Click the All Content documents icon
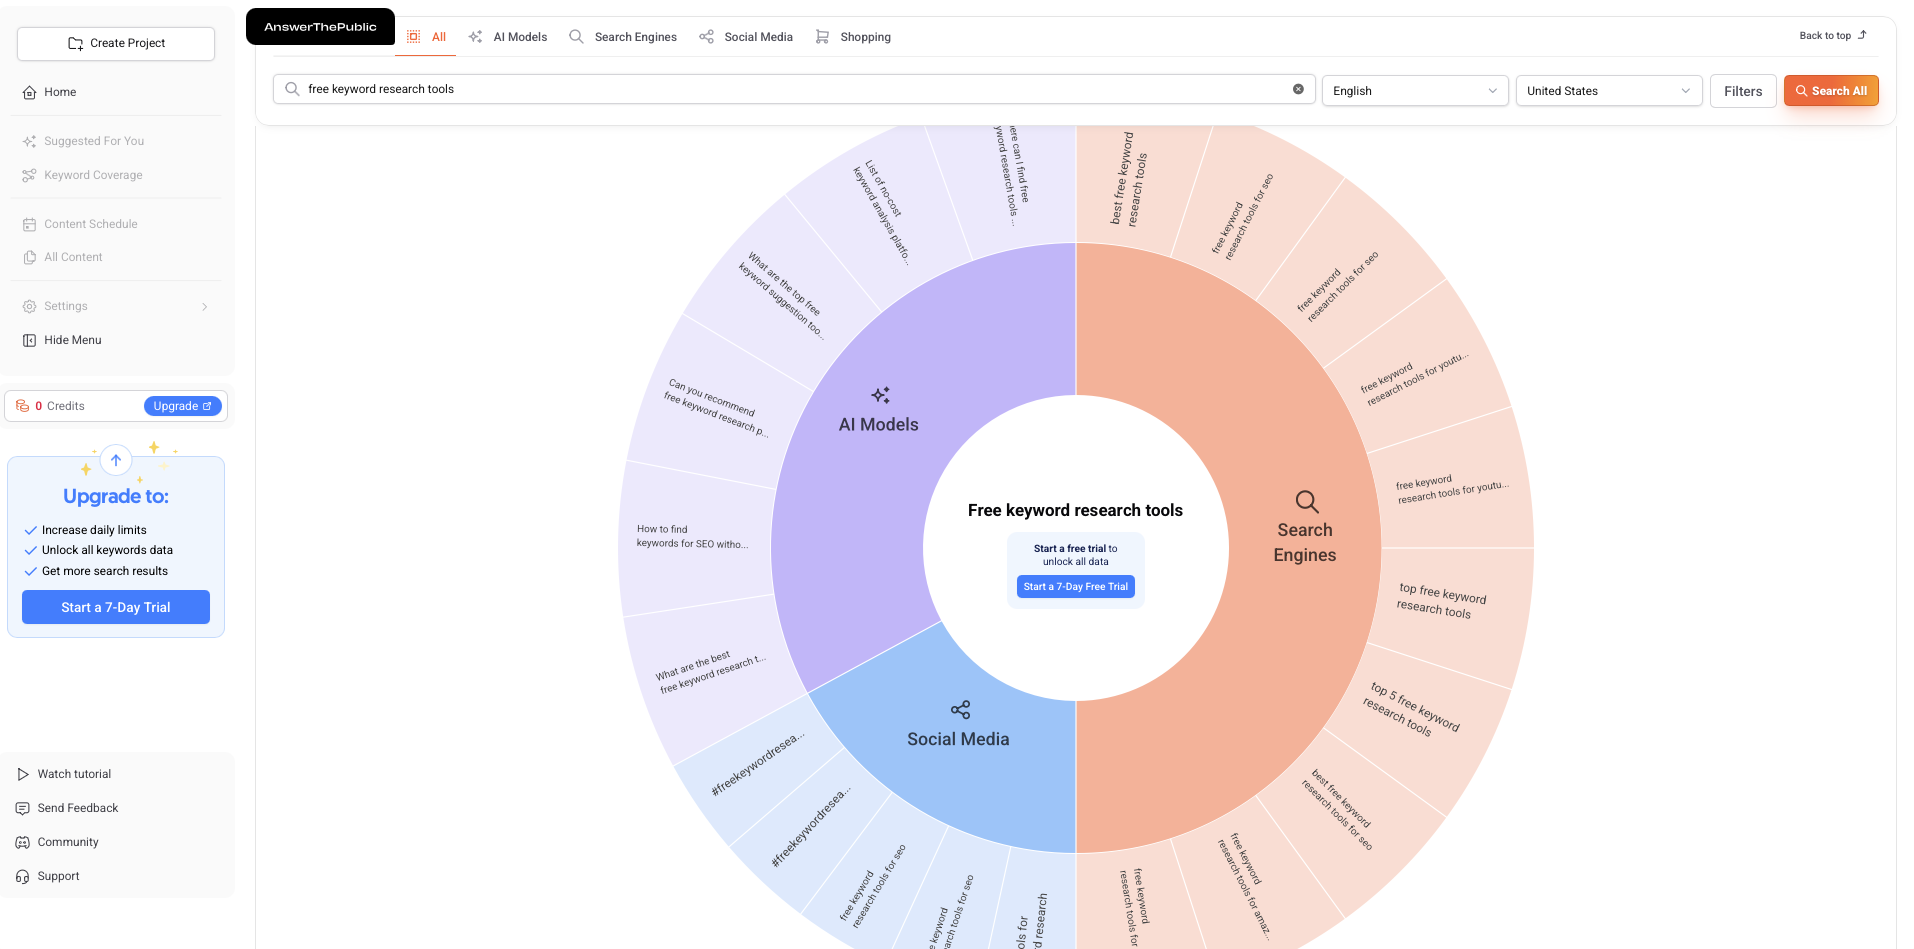This screenshot has height=949, width=1914. [x=29, y=257]
